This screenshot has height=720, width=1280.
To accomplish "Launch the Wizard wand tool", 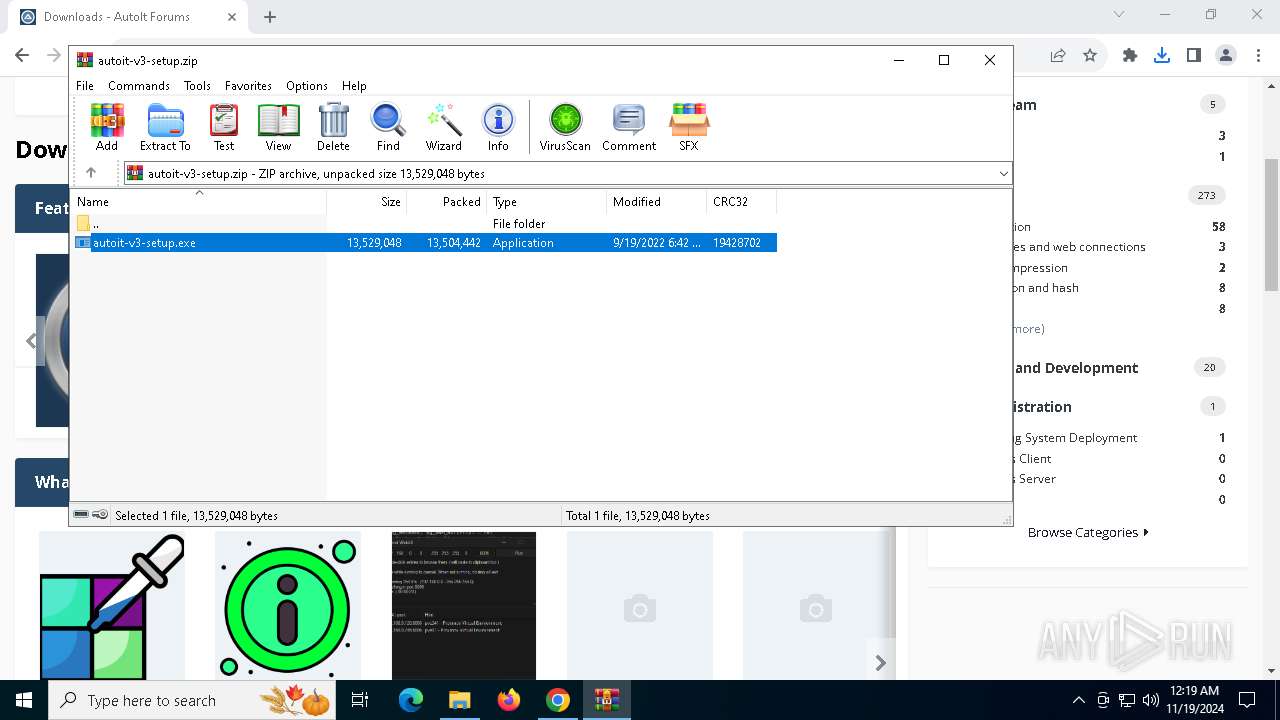I will [443, 127].
